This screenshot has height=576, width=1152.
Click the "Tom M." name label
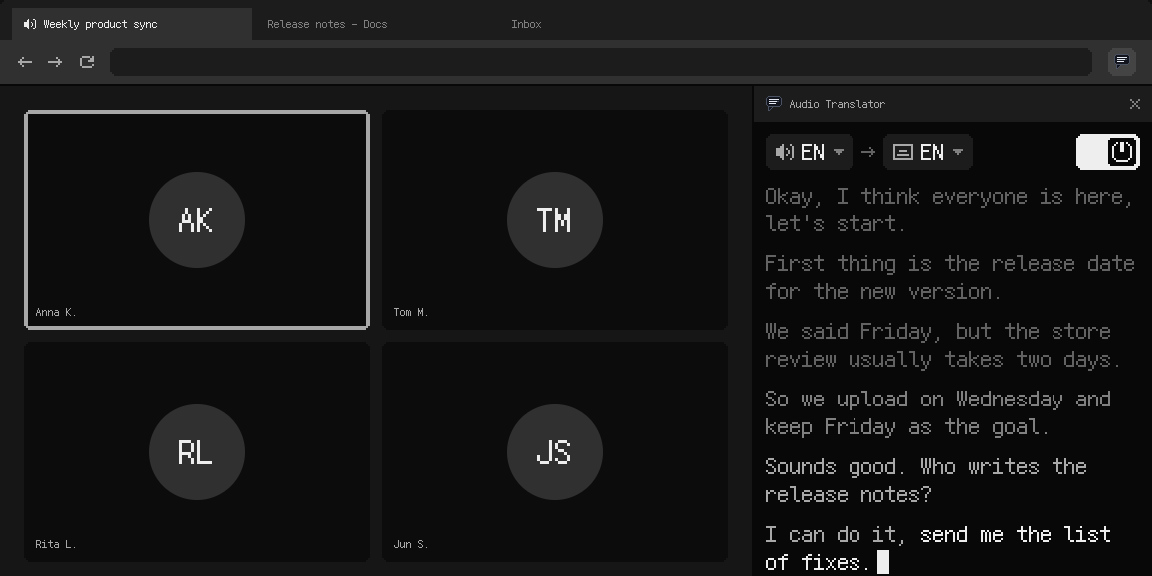(411, 312)
